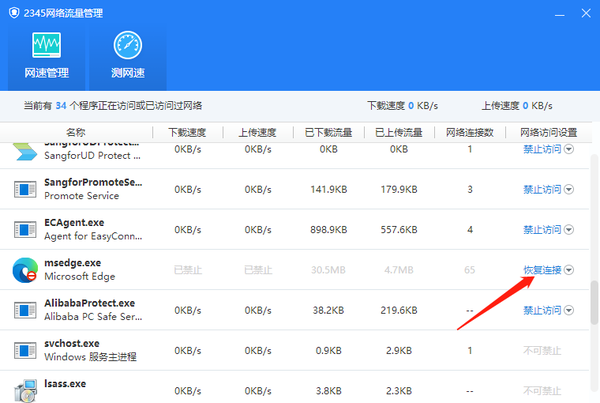
Task: Expand access options arrow for SangforPromoteService
Action: pyautogui.click(x=569, y=189)
